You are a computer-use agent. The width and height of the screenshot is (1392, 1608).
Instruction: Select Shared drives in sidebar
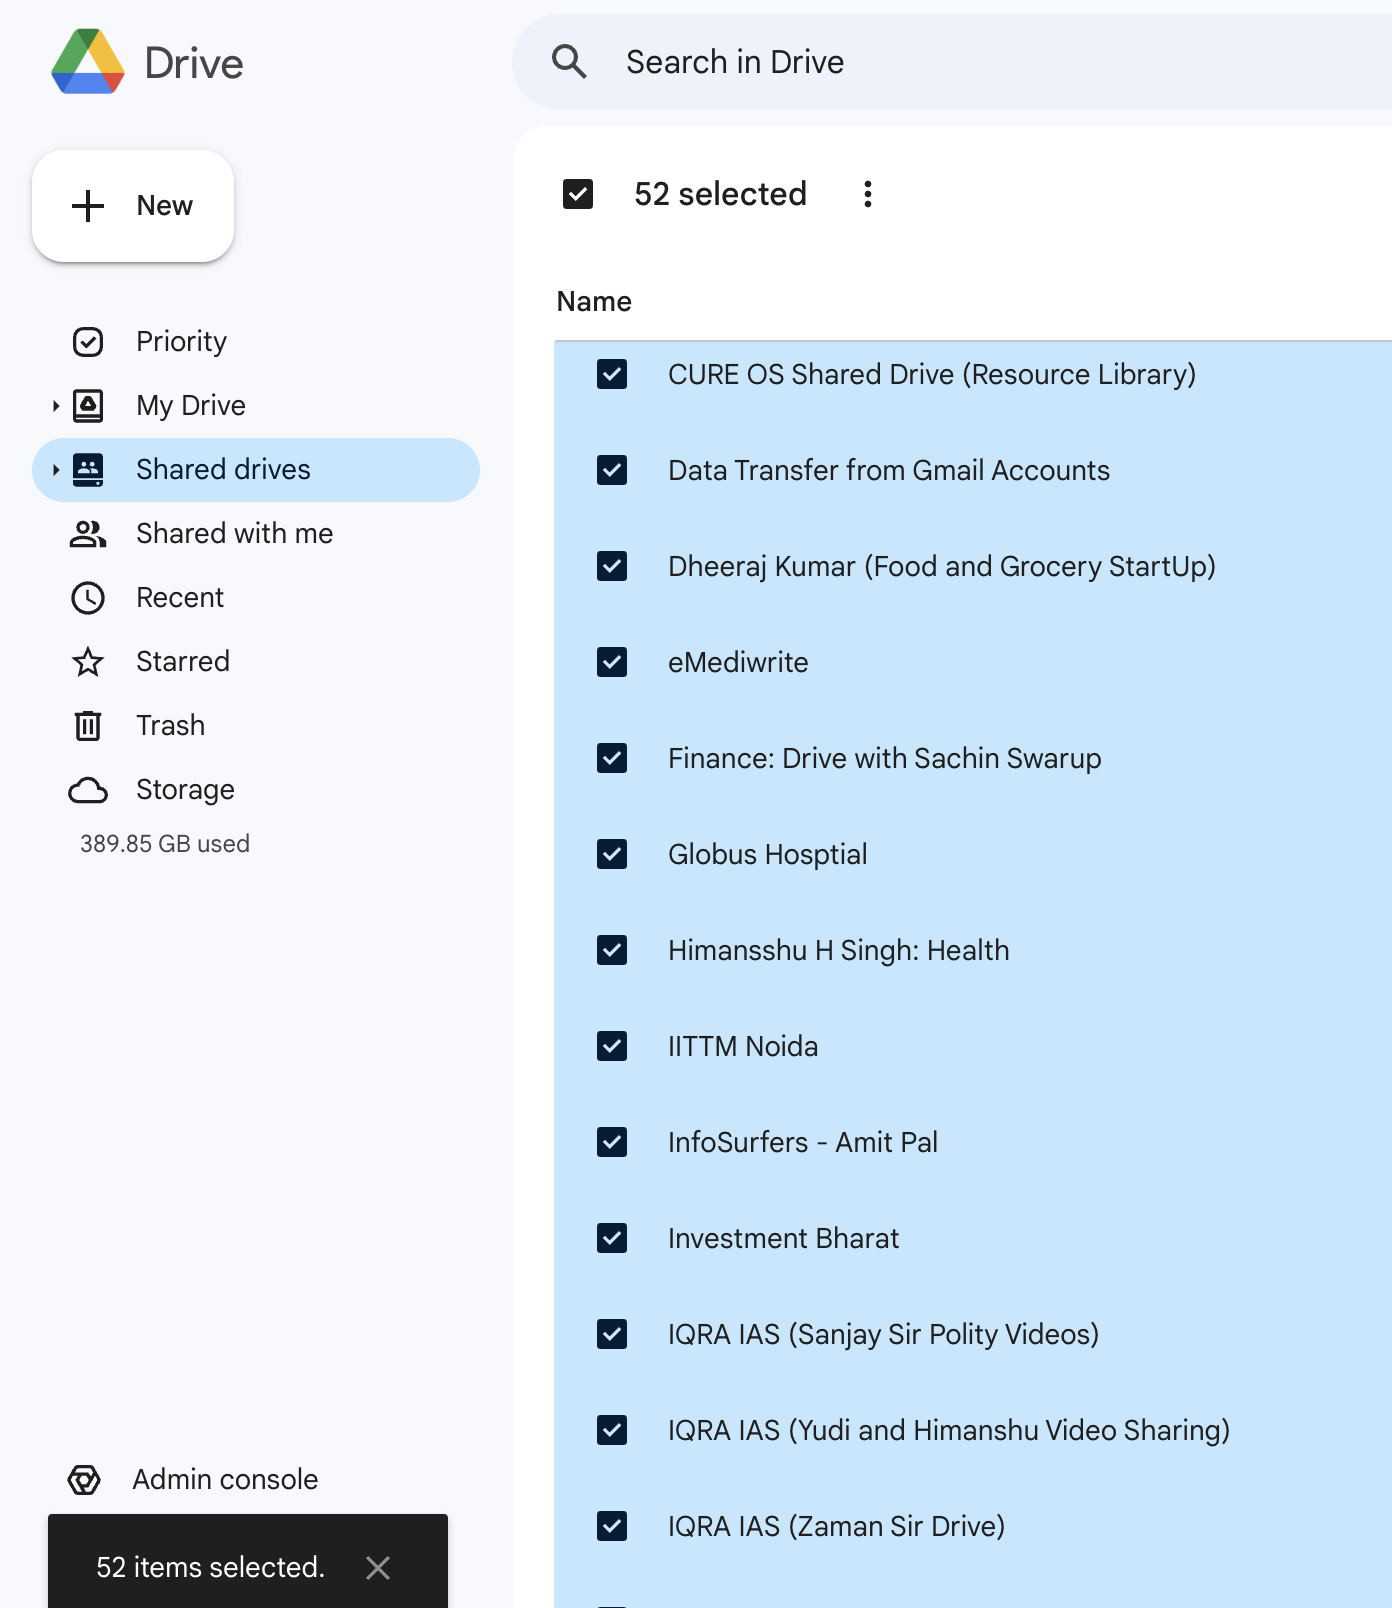click(x=256, y=470)
